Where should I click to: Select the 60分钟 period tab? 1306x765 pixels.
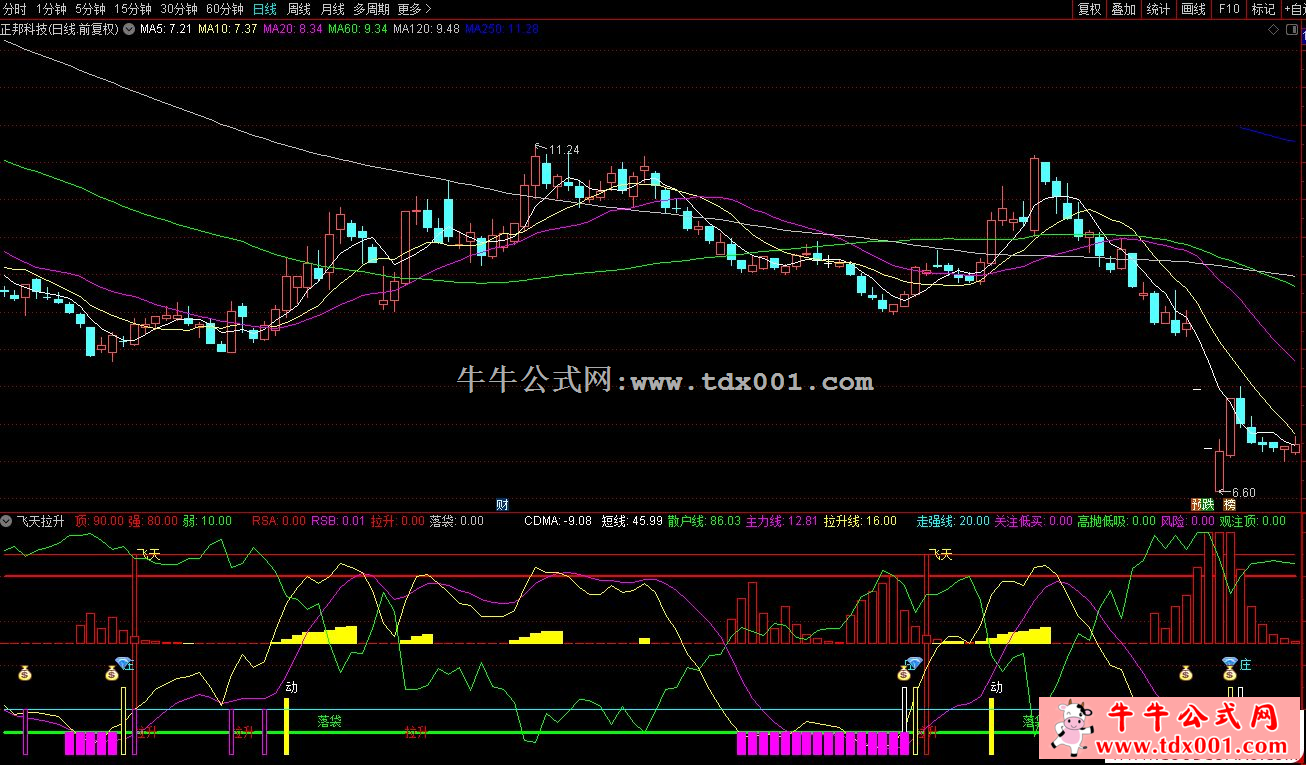(x=224, y=9)
